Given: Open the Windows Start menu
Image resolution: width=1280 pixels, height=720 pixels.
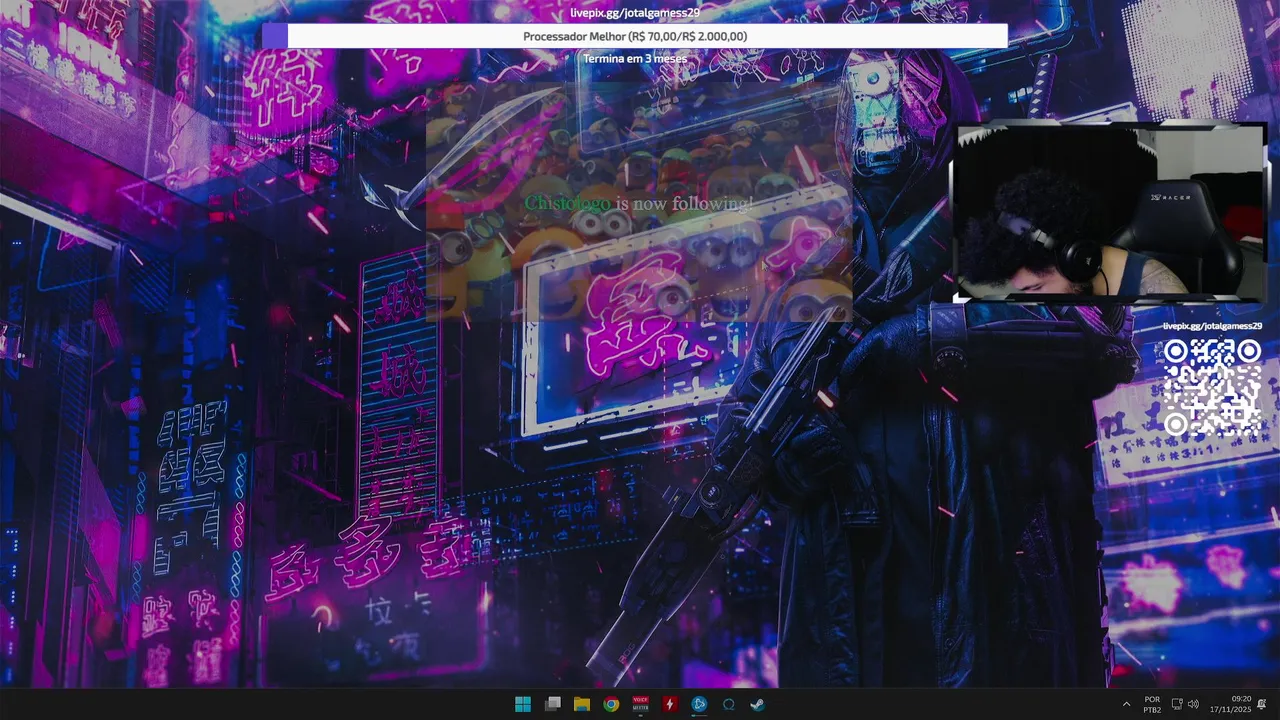Looking at the screenshot, I should point(523,704).
